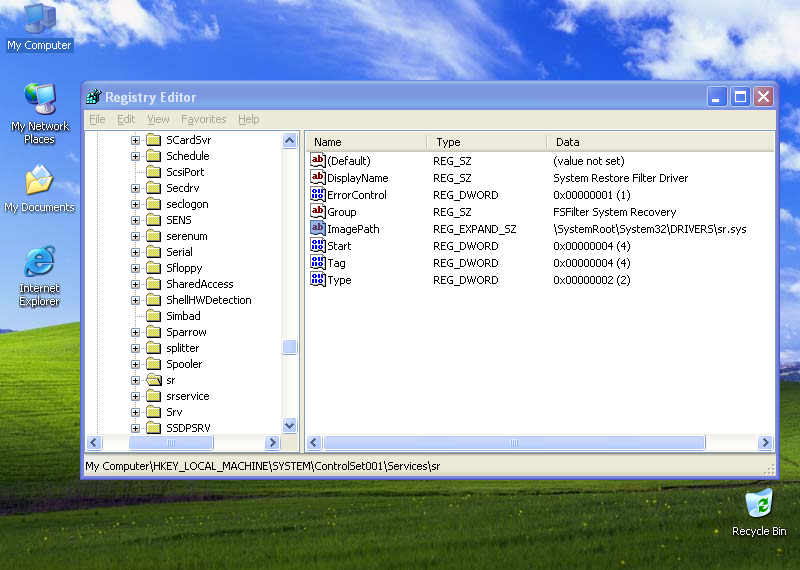
Task: Click the SharedAccess folder icon
Action: click(154, 284)
